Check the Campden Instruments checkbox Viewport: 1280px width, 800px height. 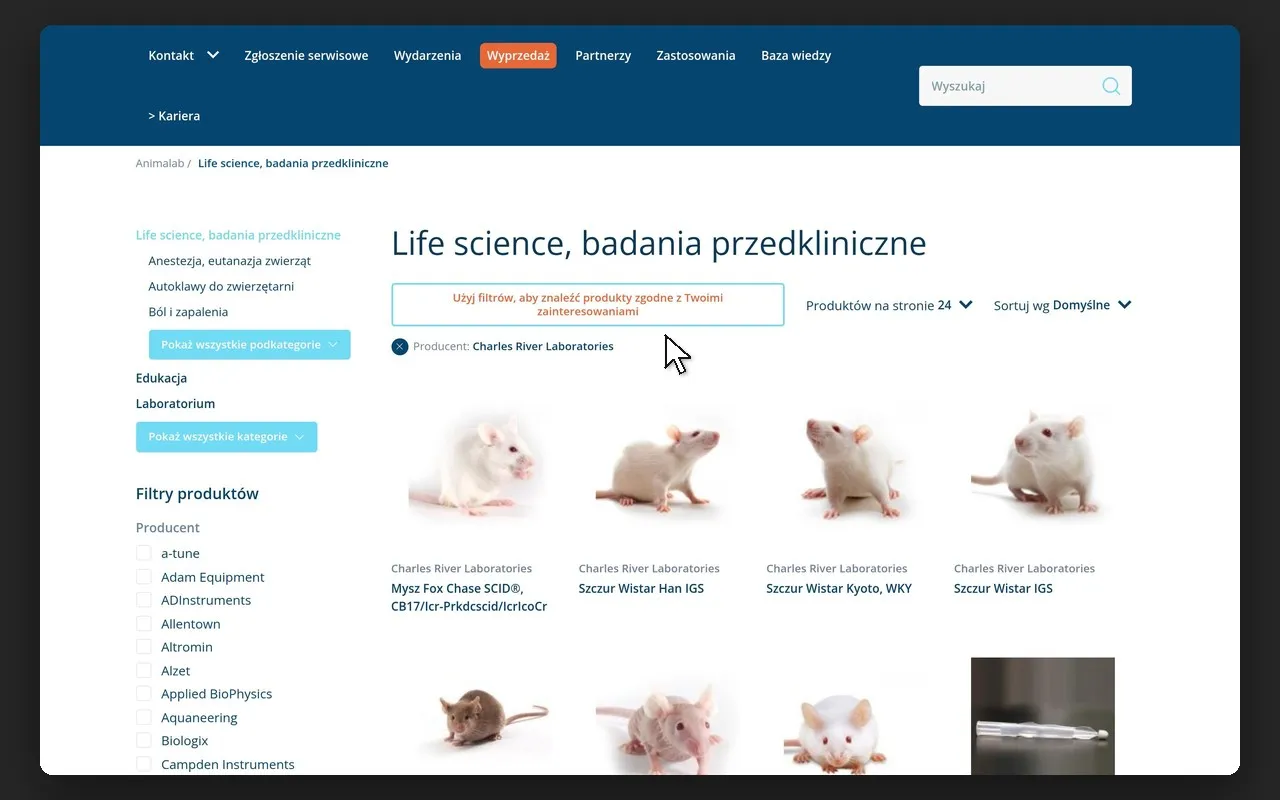coord(144,765)
